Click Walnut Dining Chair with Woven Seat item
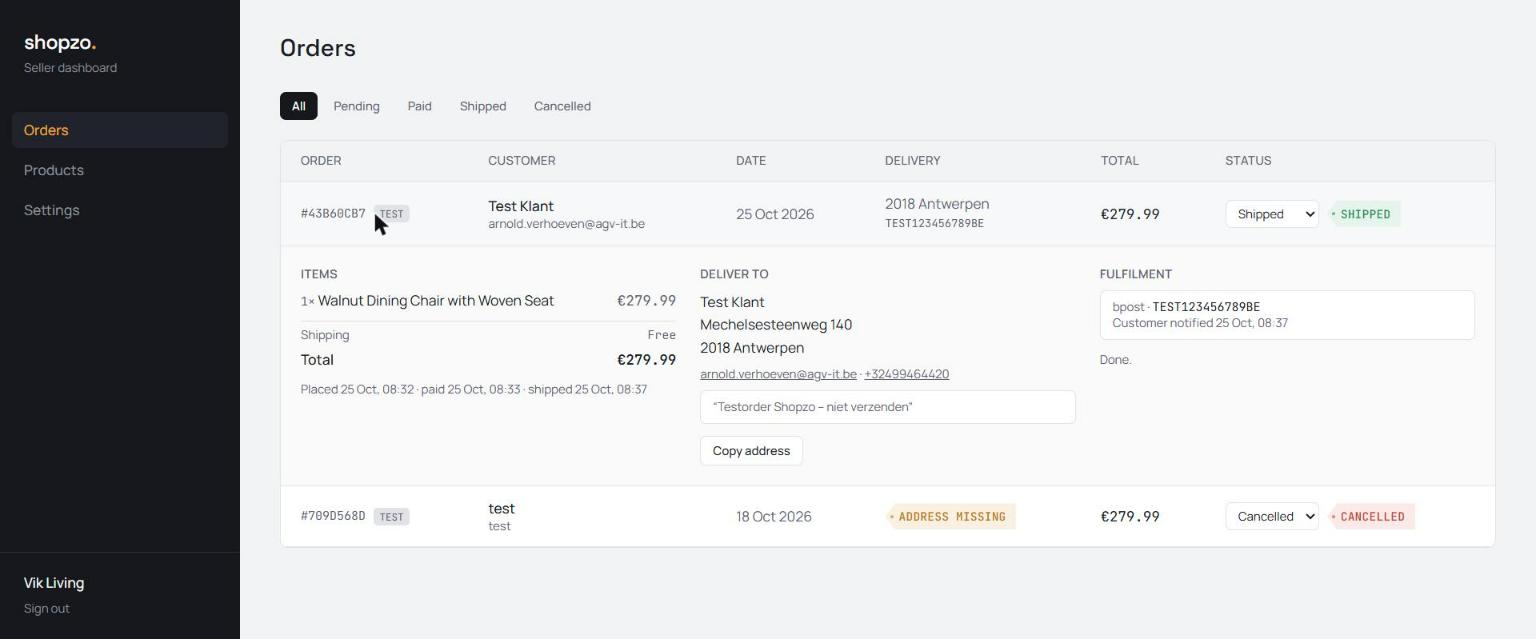 click(436, 301)
